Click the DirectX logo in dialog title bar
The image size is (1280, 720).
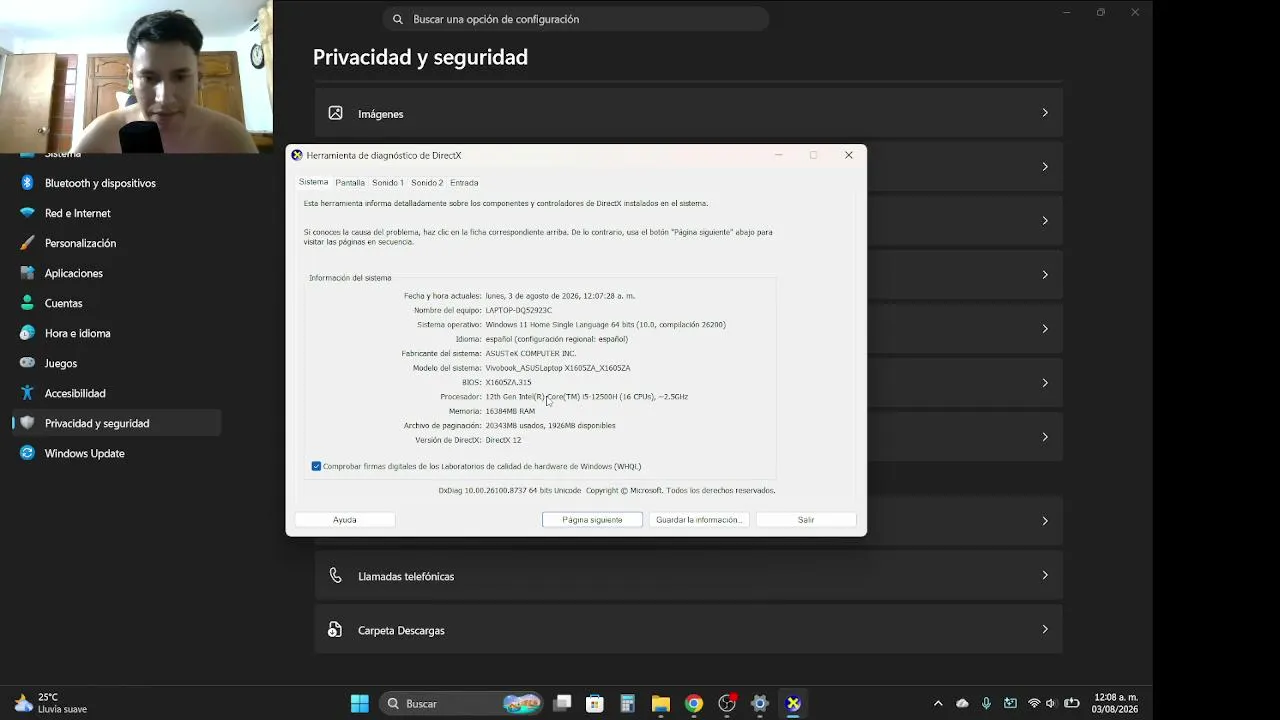[297, 155]
